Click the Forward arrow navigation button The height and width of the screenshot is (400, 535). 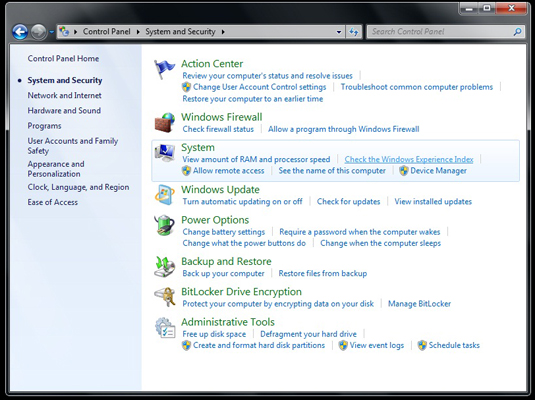coord(39,32)
